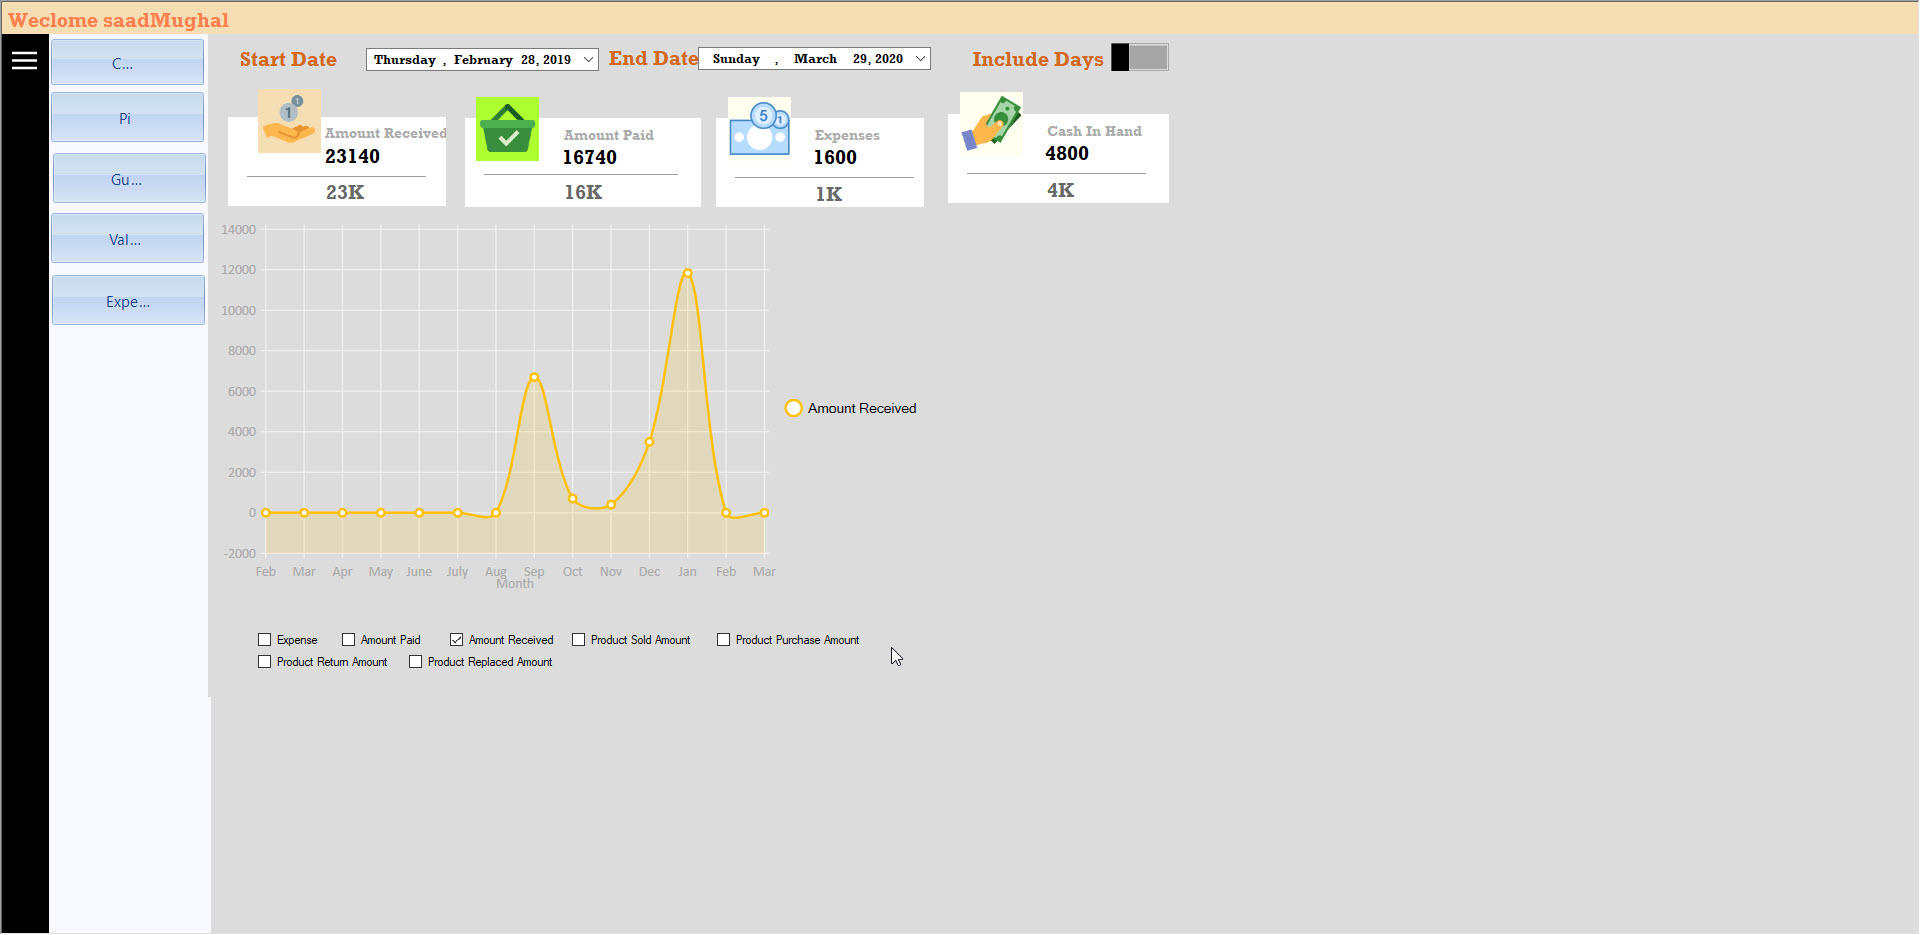Check the Product Sold Amount checkbox
Screen dimensions: 1920x935
coord(578,640)
